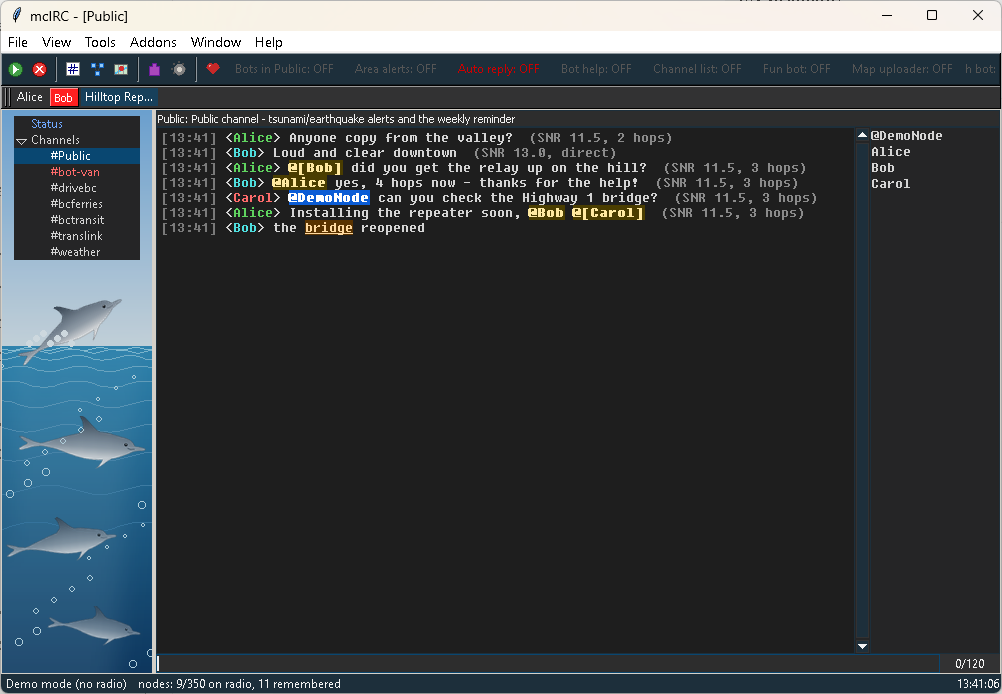
Task: Toggle Bot help OFF switch
Action: 596,68
